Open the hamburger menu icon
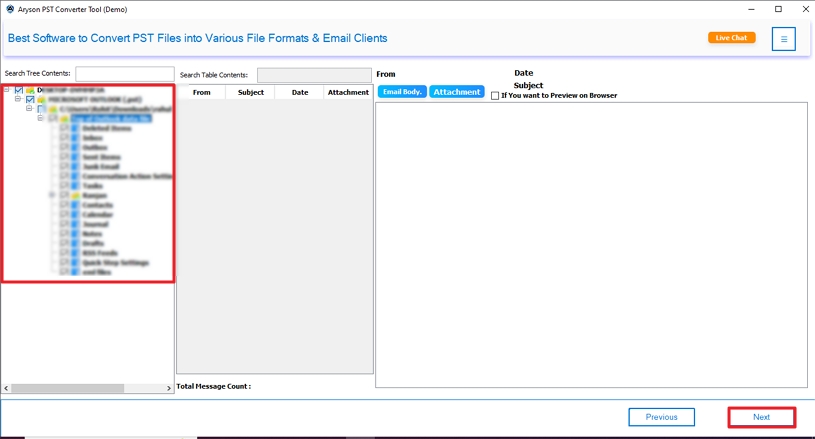The image size is (815, 439). [783, 39]
